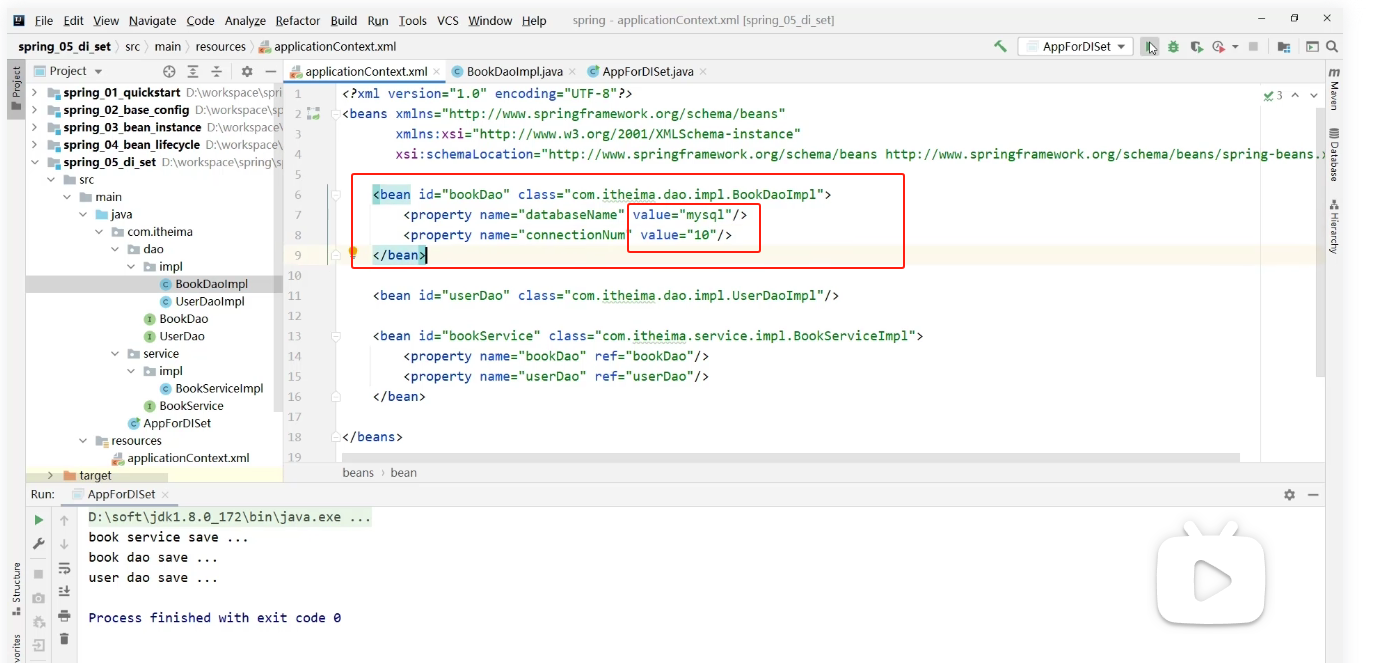Screen dimensions: 1381x663
Task: Collapse all in Project panel
Action: tap(217, 71)
